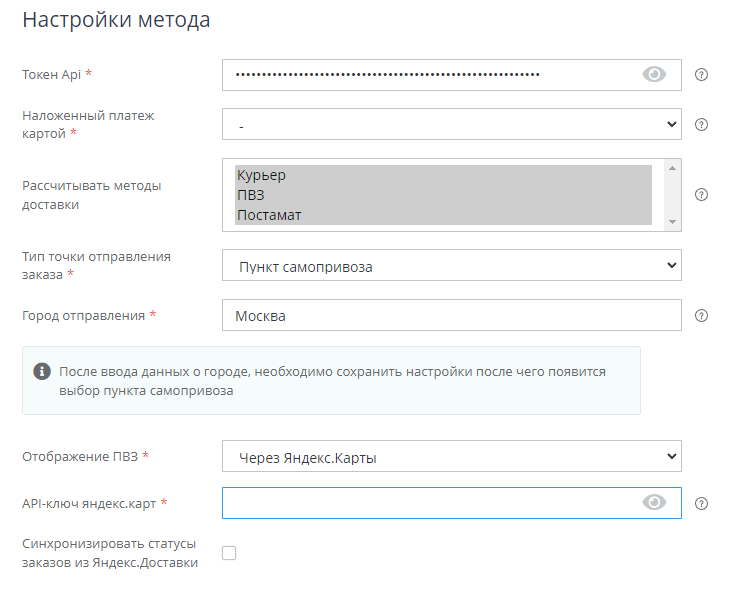This screenshot has width=740, height=590.
Task: Click help icon beside API-ключ яндекс.карт
Action: 701,503
